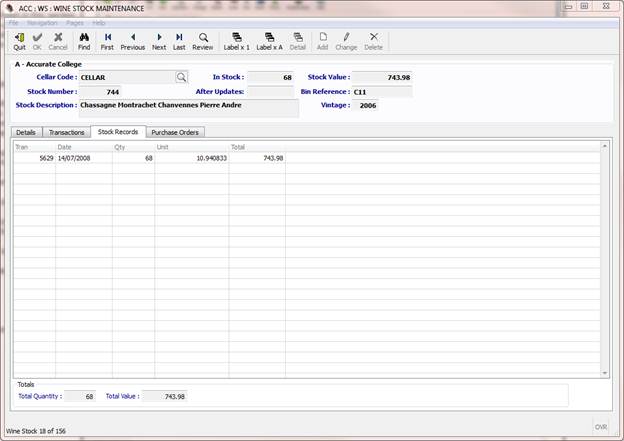Open the Help menu
The height and width of the screenshot is (441, 624).
tap(99, 22)
